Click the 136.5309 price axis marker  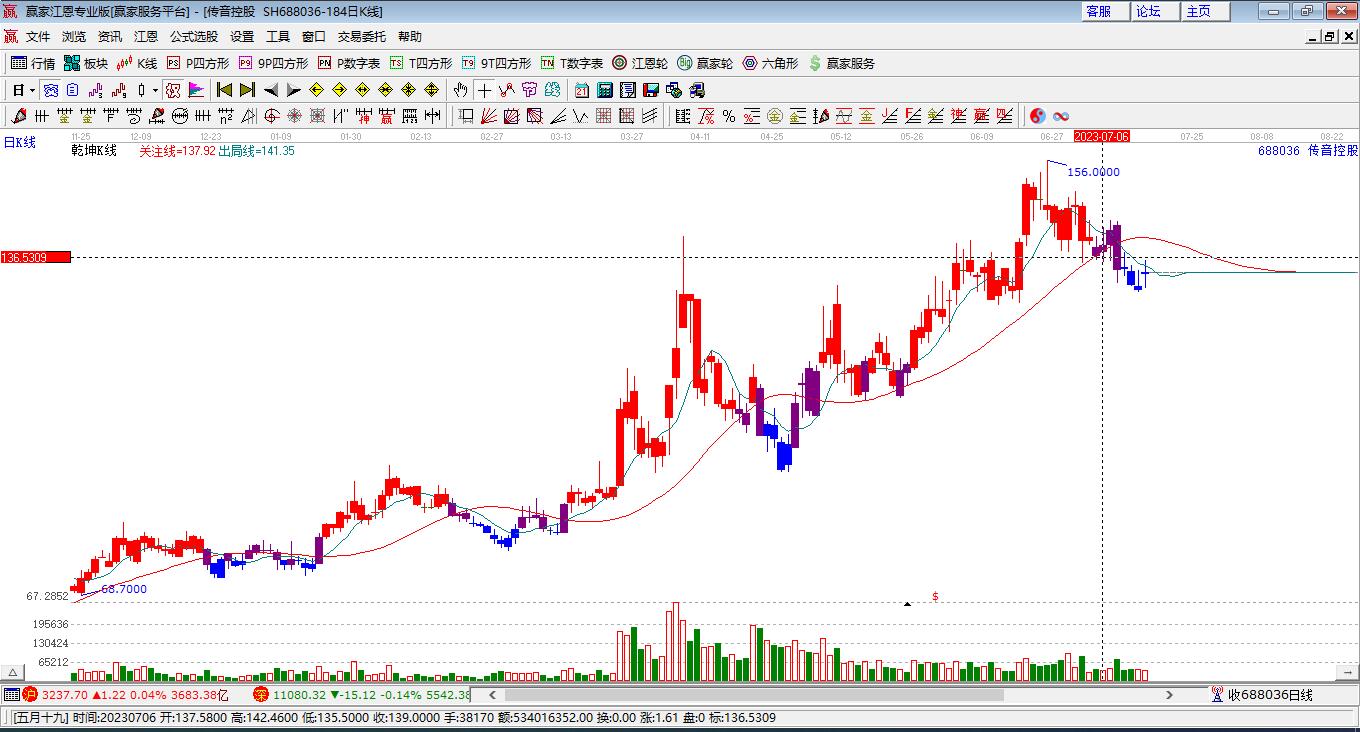36,258
